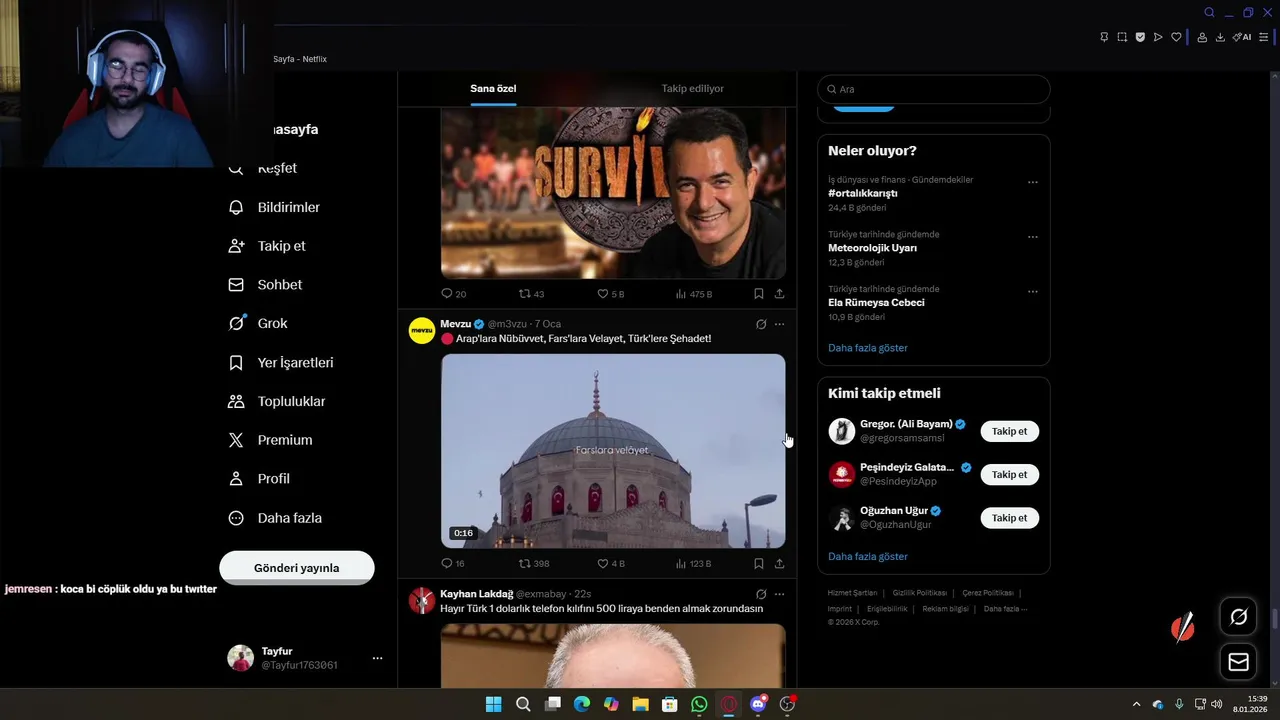
Task: Open Grok from the sidebar
Action: (x=258, y=323)
